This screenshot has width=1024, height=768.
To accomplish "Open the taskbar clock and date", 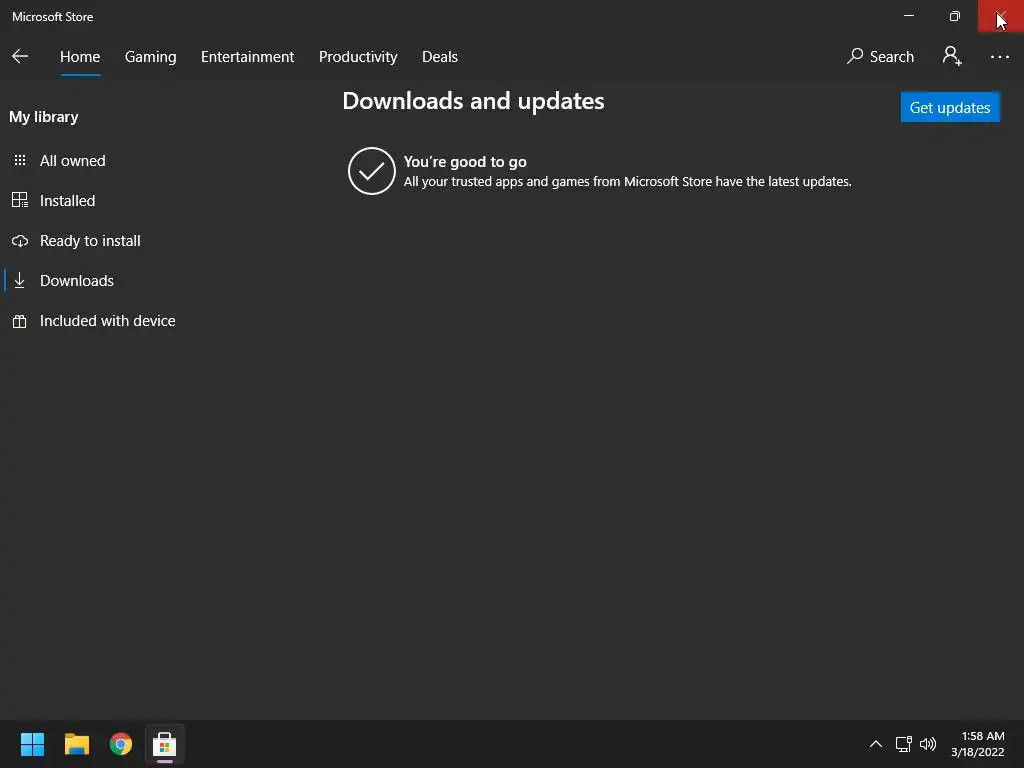I will click(x=978, y=744).
